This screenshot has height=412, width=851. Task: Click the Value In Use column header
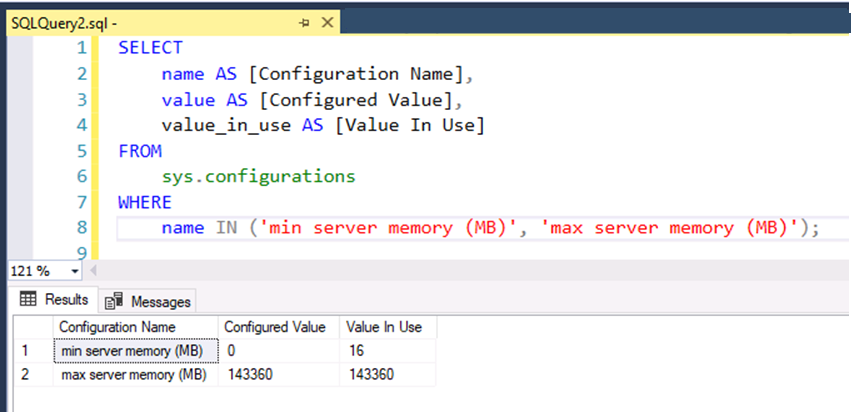tap(388, 327)
